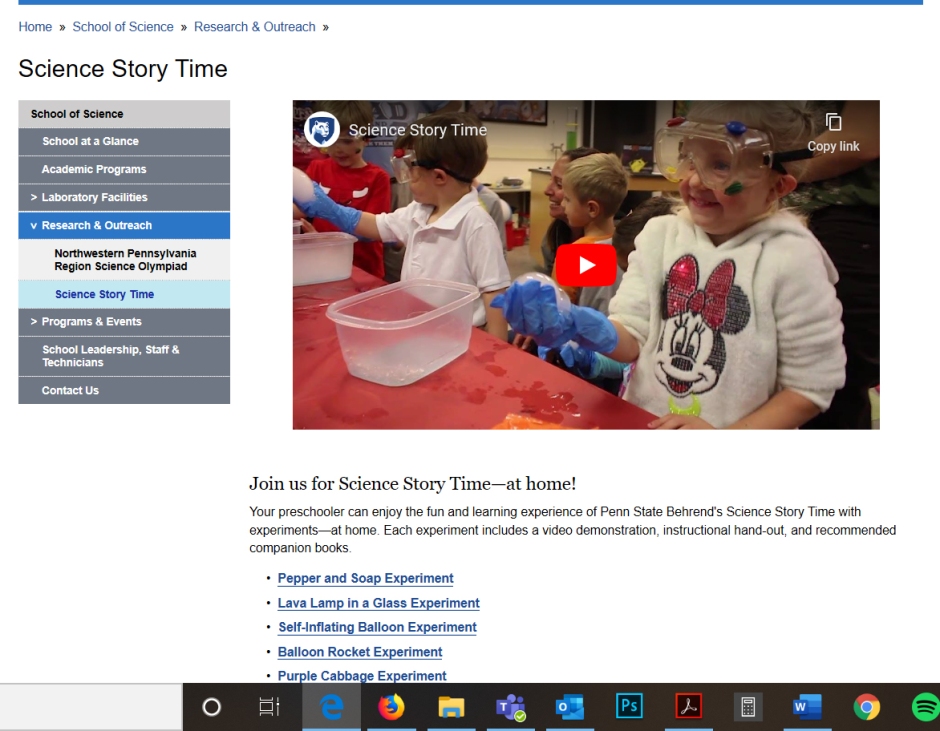This screenshot has width=940, height=731.
Task: Play the Science Story Time video
Action: [x=585, y=265]
